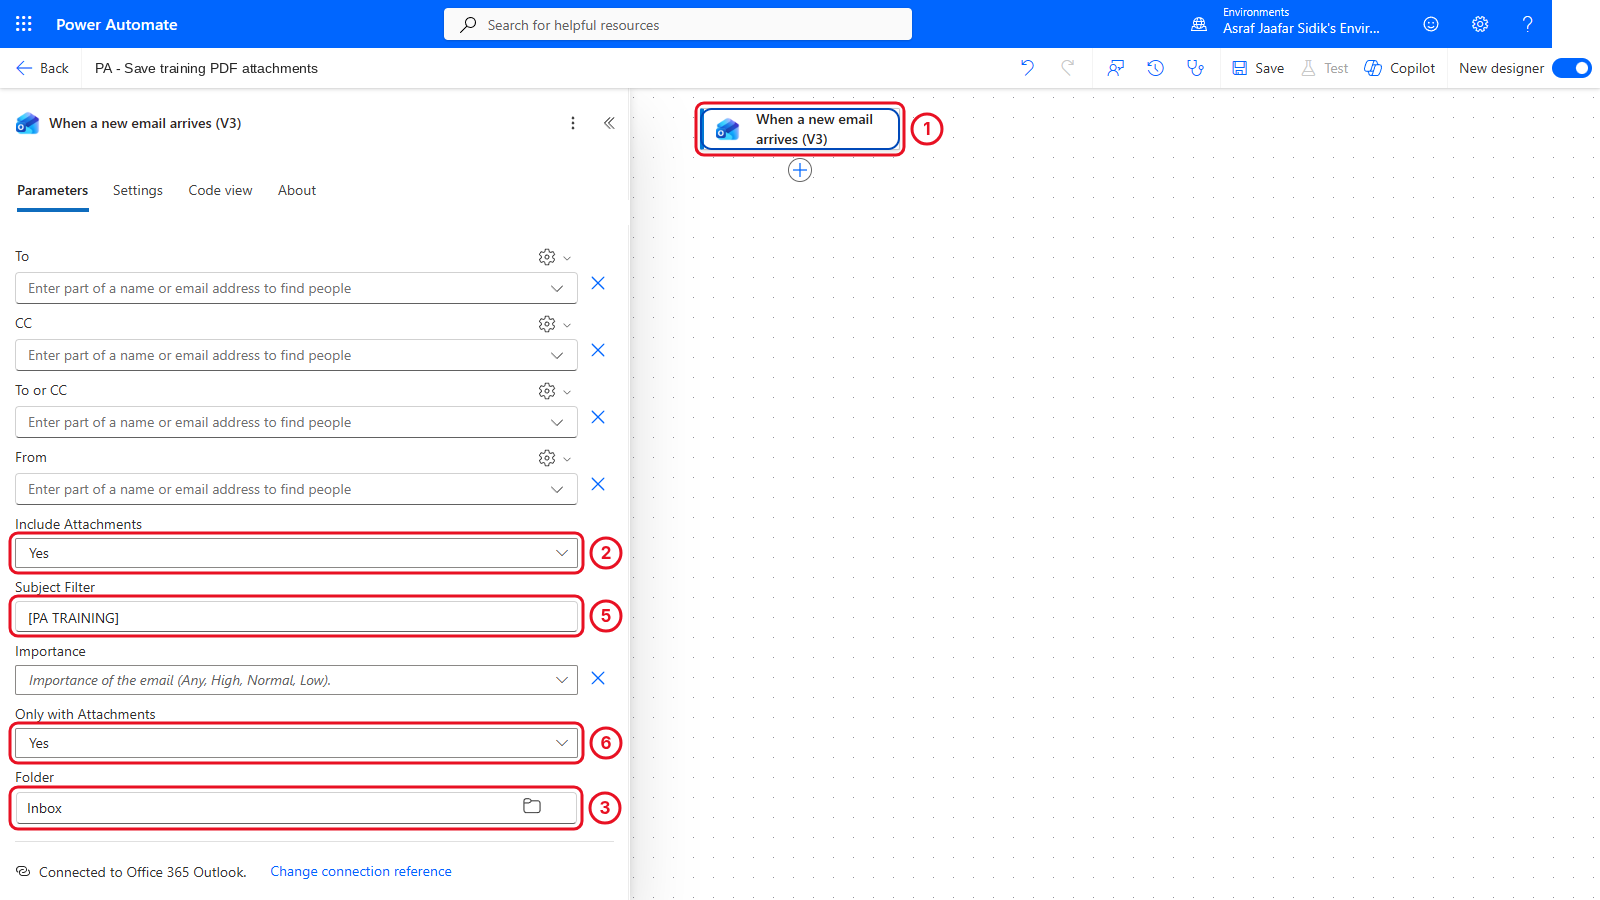Remove the To or CC parameter with X
The image size is (1600, 900).
click(x=598, y=417)
